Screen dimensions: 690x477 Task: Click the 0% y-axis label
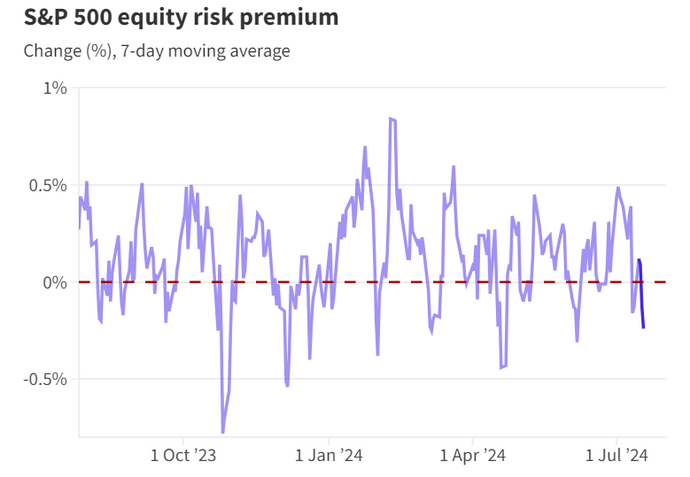click(x=55, y=282)
